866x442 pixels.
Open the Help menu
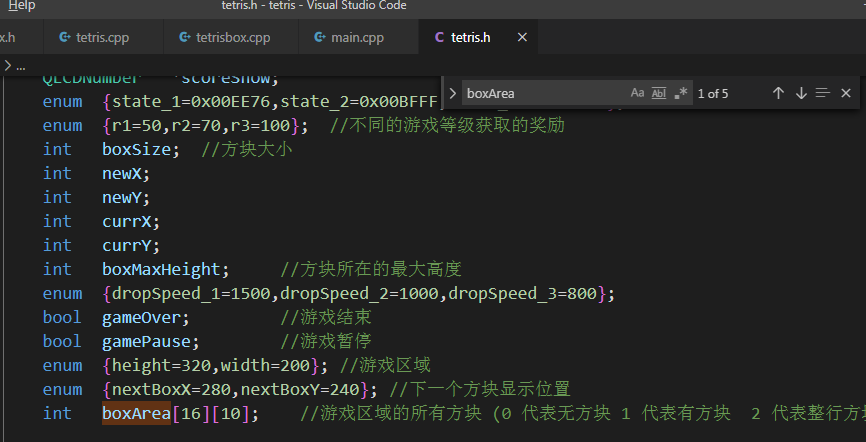tap(22, 6)
